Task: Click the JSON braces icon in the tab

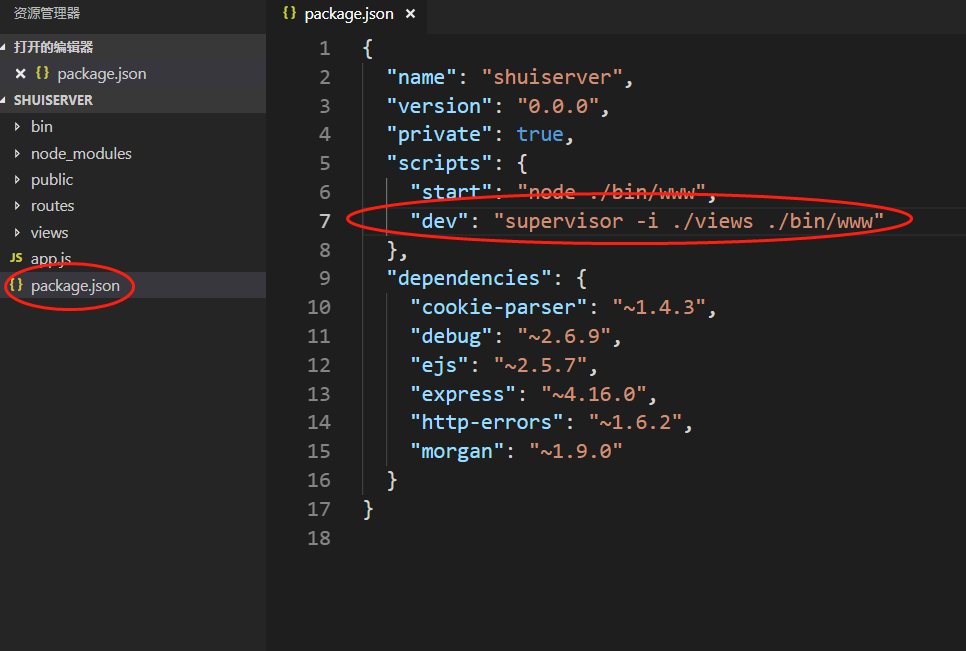Action: 290,13
